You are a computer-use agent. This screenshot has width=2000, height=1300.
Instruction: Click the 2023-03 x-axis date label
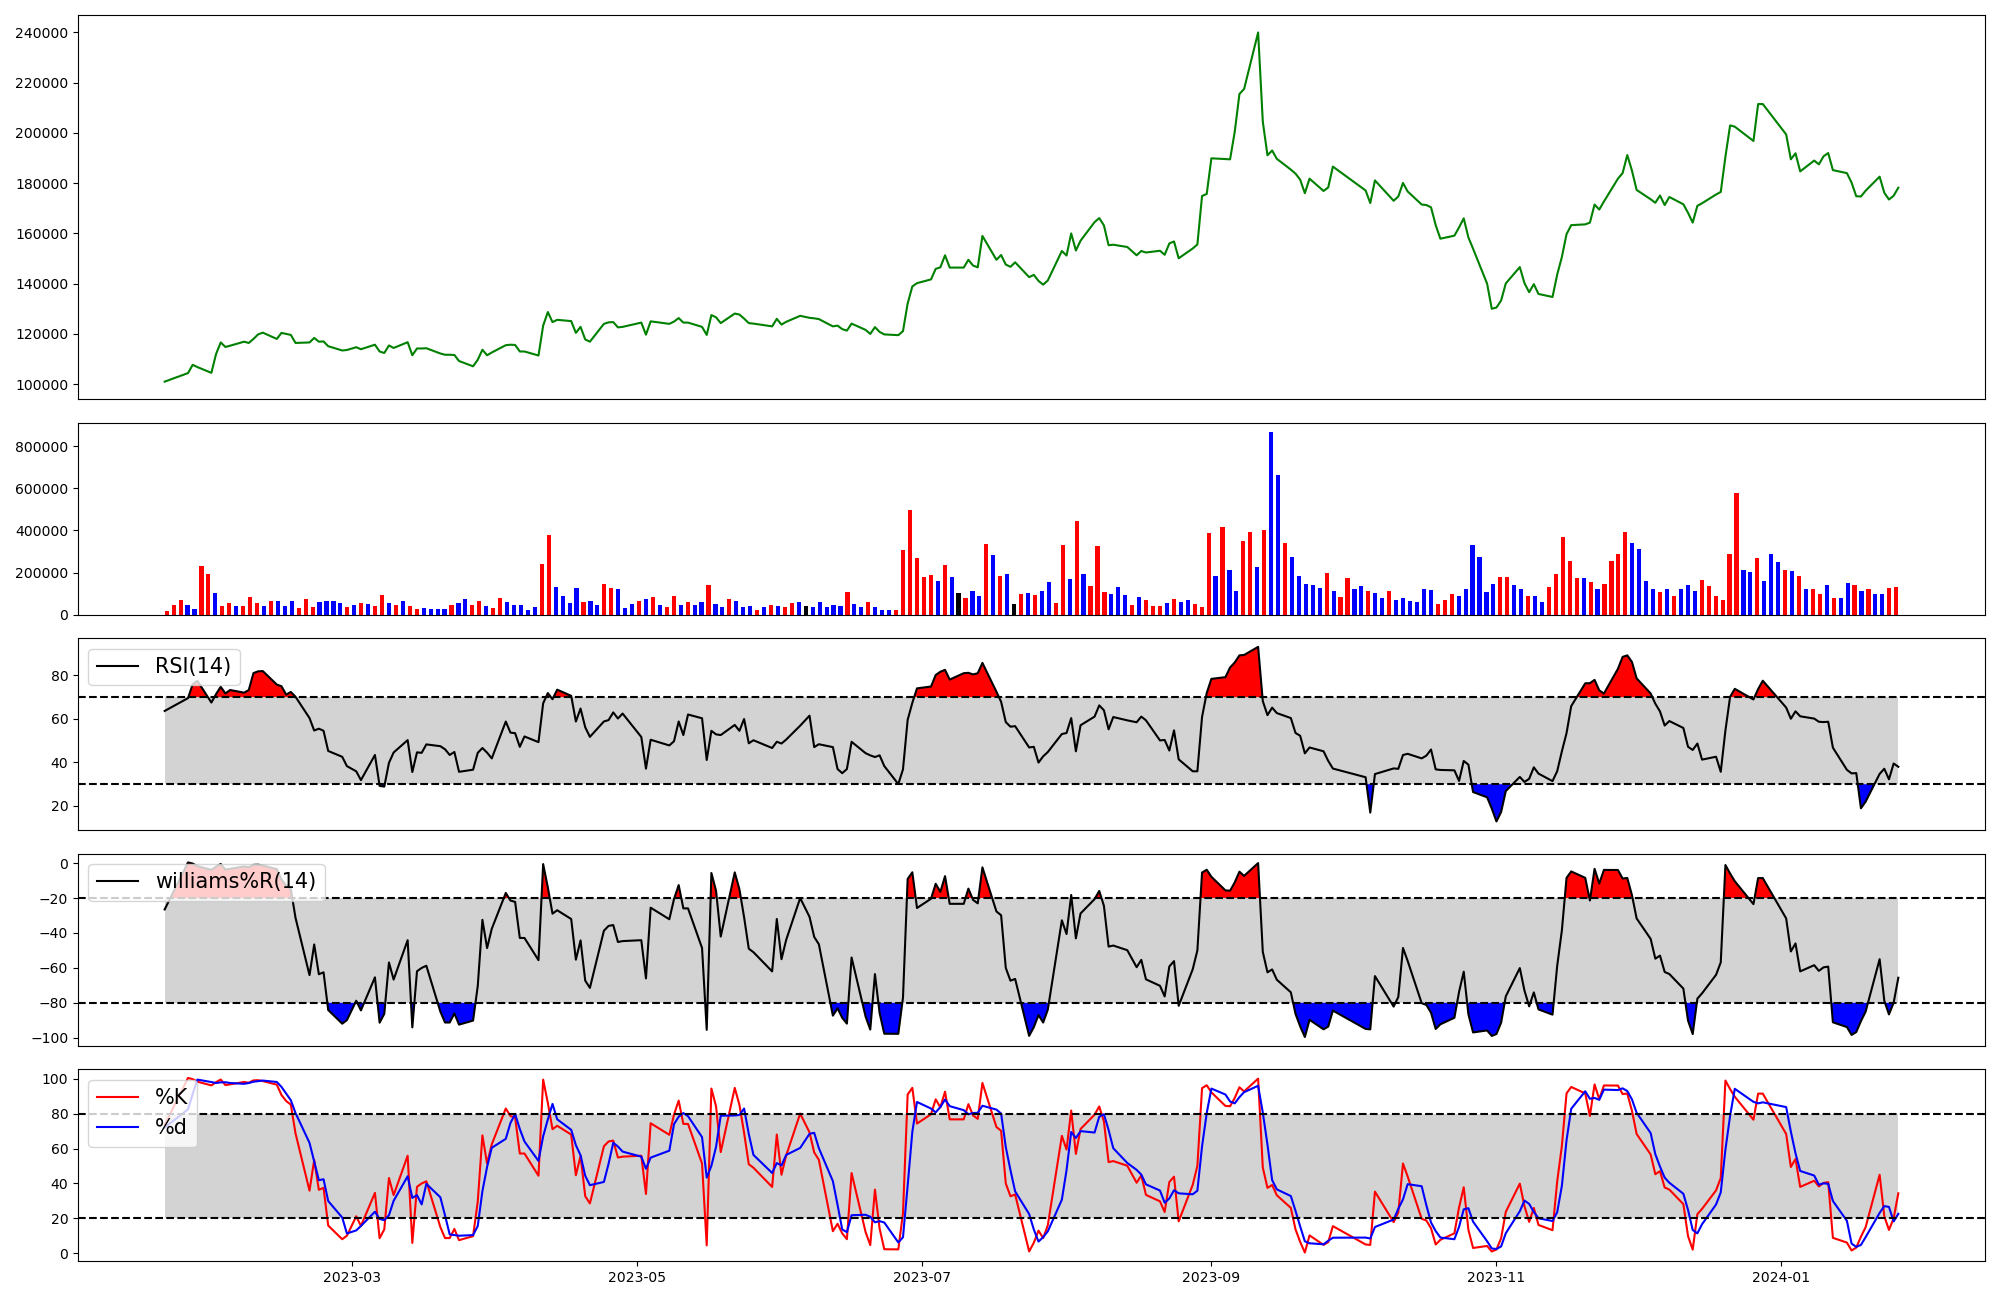click(x=352, y=1277)
